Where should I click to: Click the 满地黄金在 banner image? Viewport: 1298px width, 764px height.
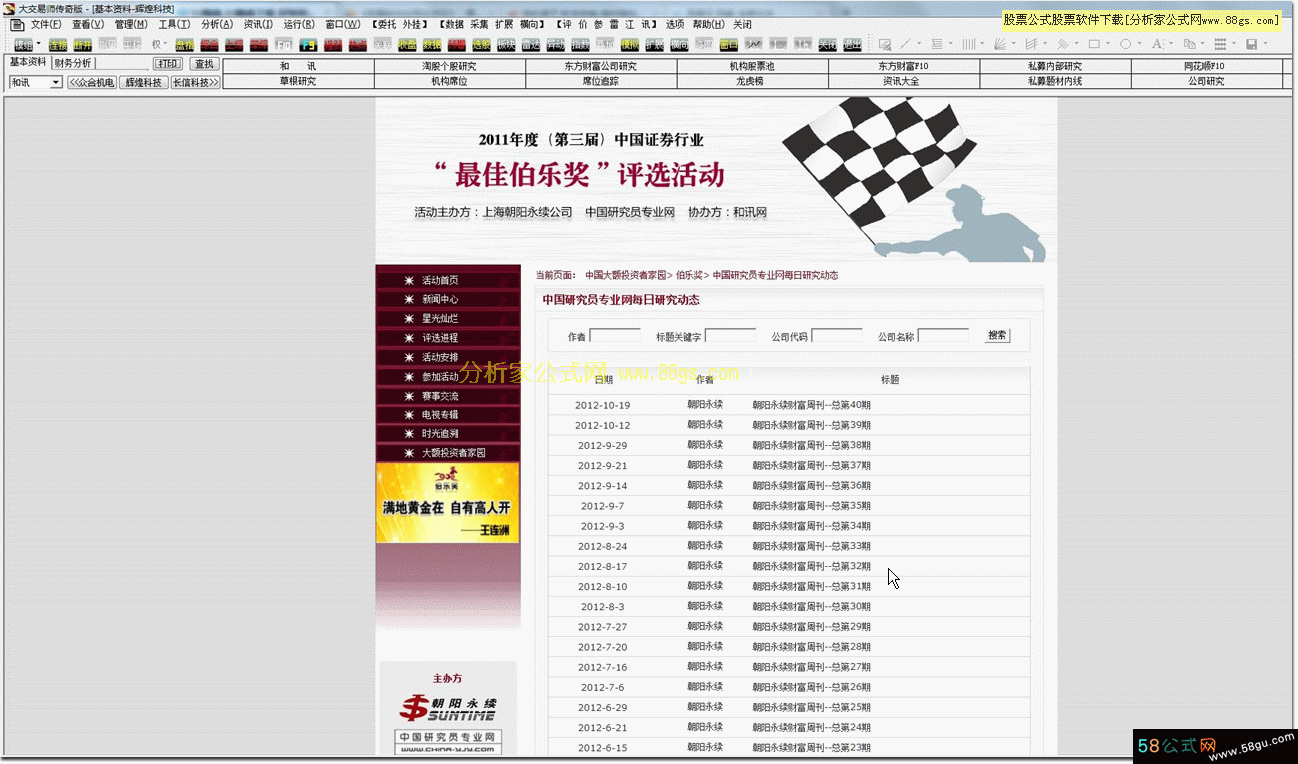pyautogui.click(x=448, y=503)
